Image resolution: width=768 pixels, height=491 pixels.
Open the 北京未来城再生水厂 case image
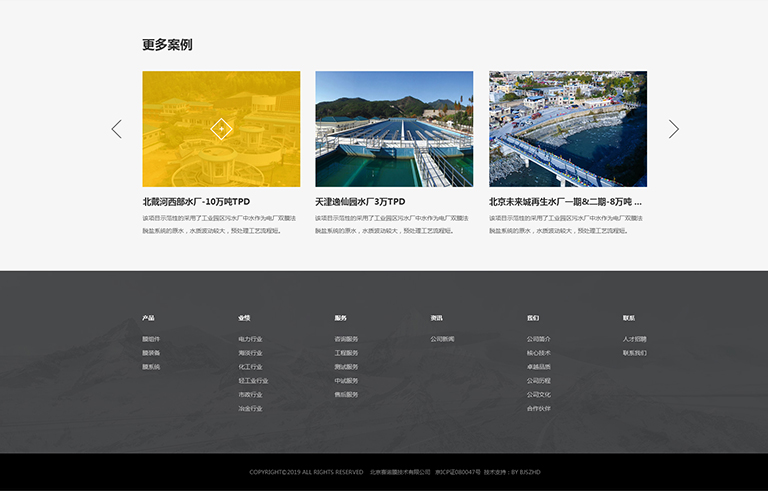point(567,129)
